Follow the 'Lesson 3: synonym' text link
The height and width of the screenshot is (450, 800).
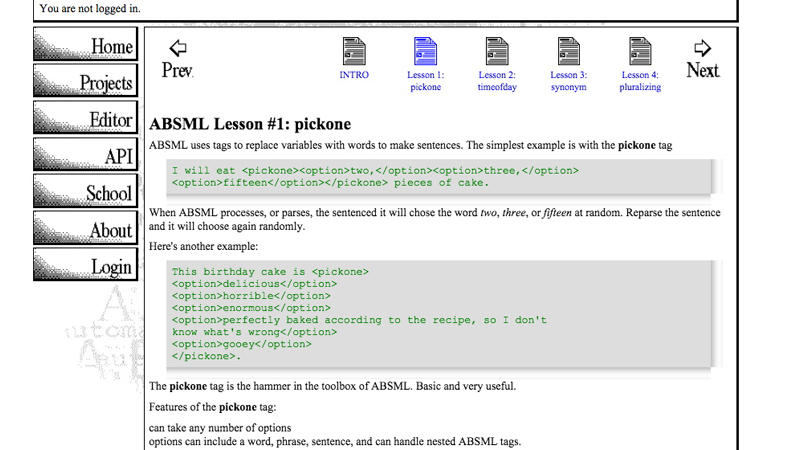(x=569, y=81)
